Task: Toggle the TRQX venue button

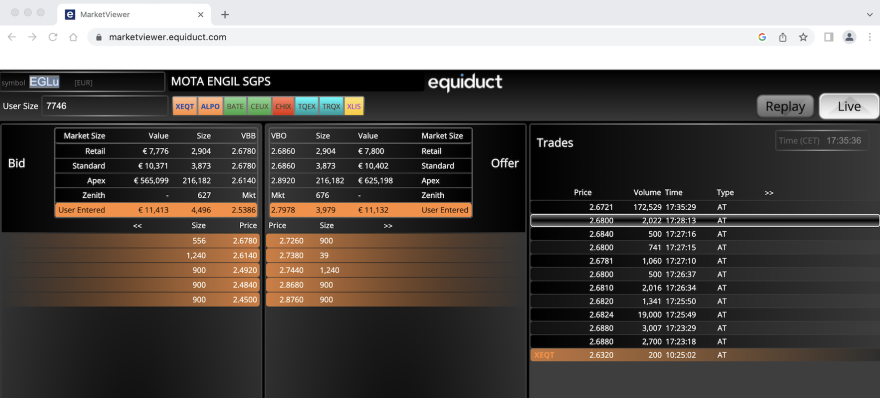Action: coord(332,106)
